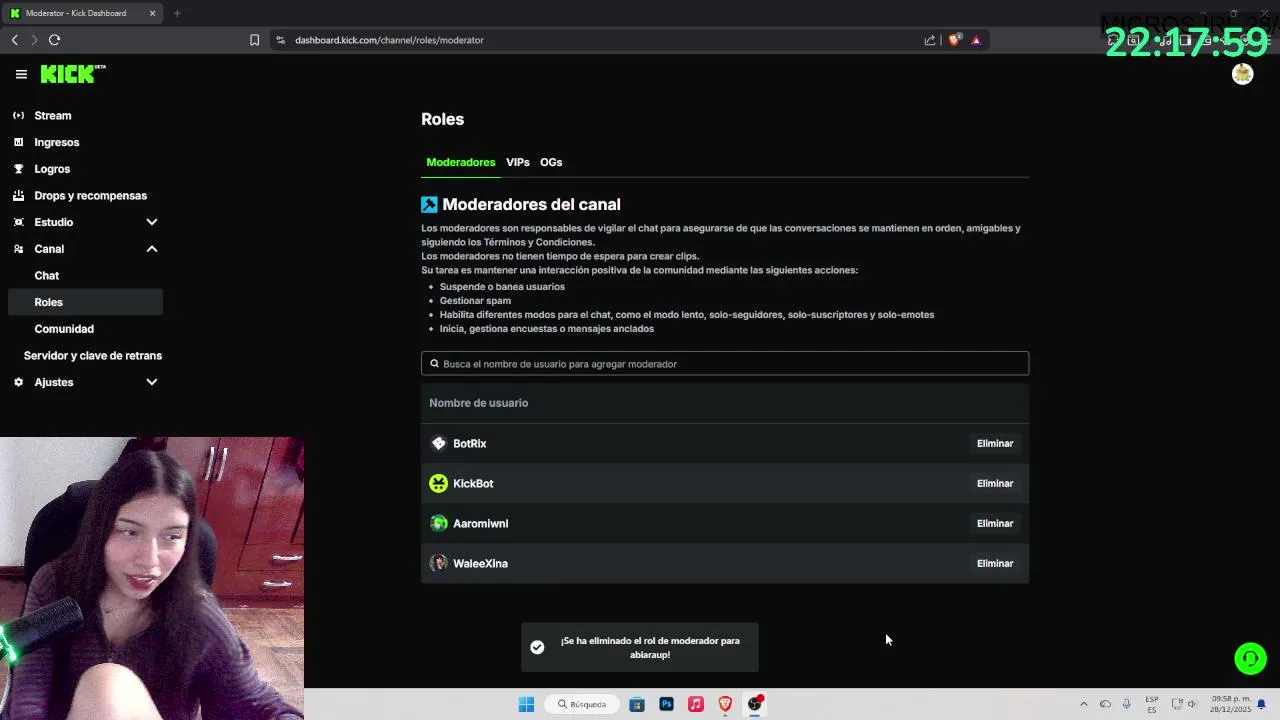
Task: Click the Stream broadcast icon
Action: [x=18, y=115]
